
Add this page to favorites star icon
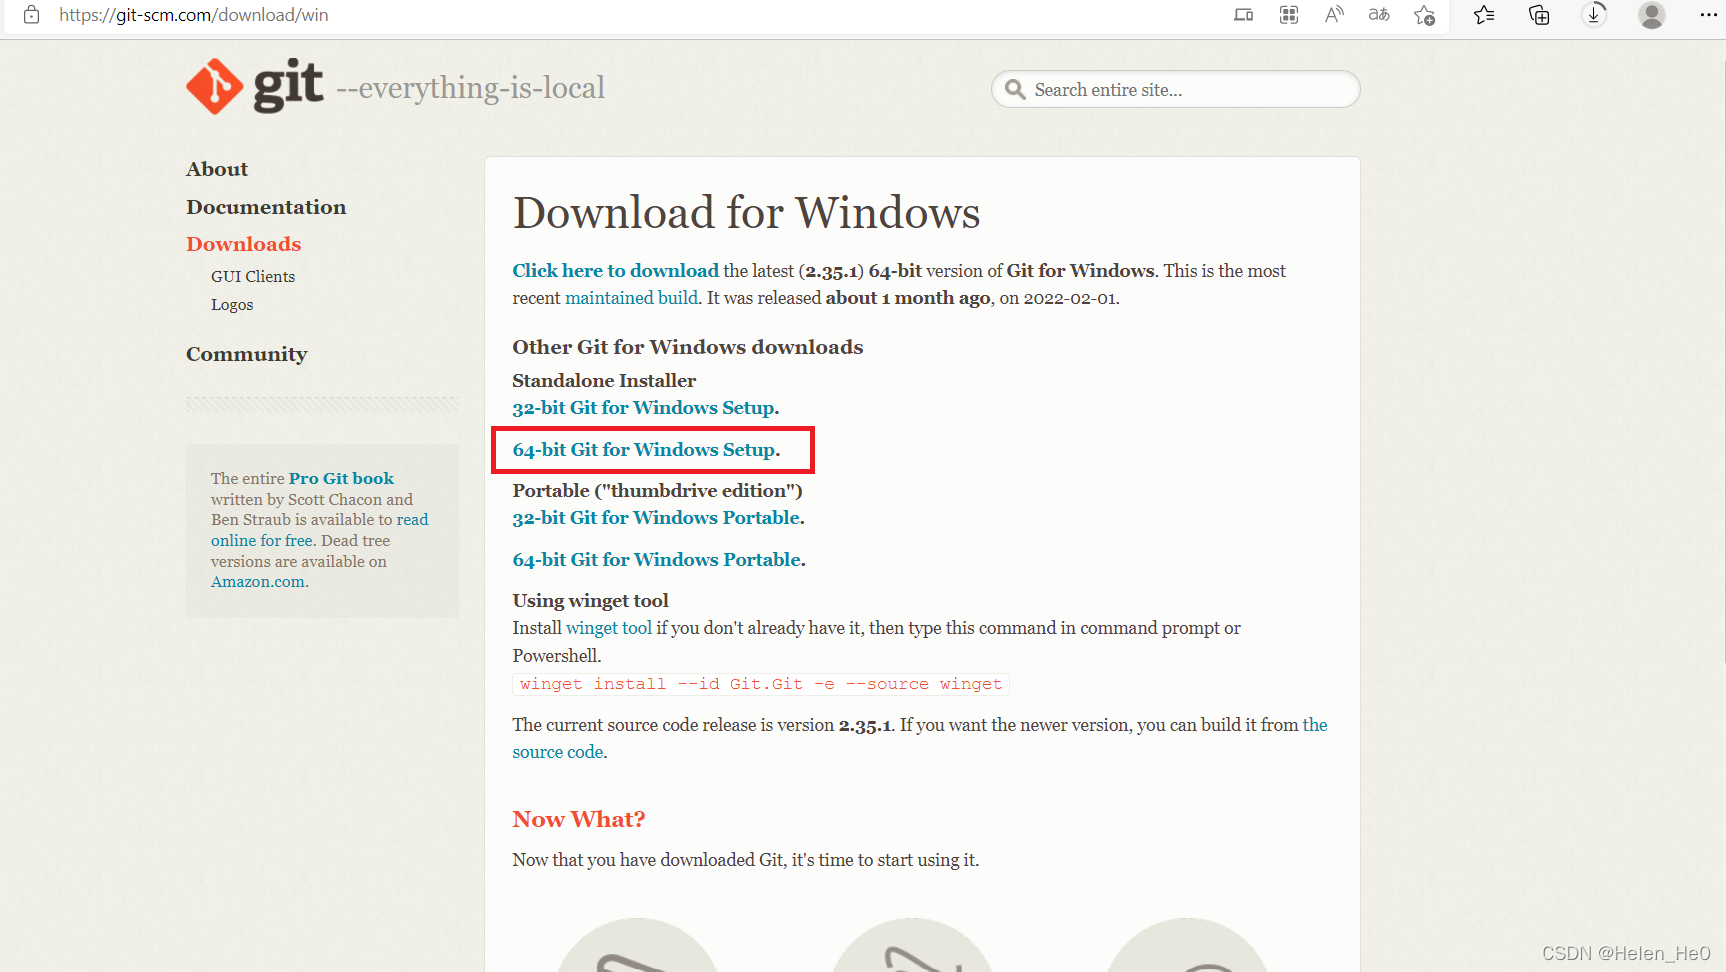click(x=1425, y=15)
